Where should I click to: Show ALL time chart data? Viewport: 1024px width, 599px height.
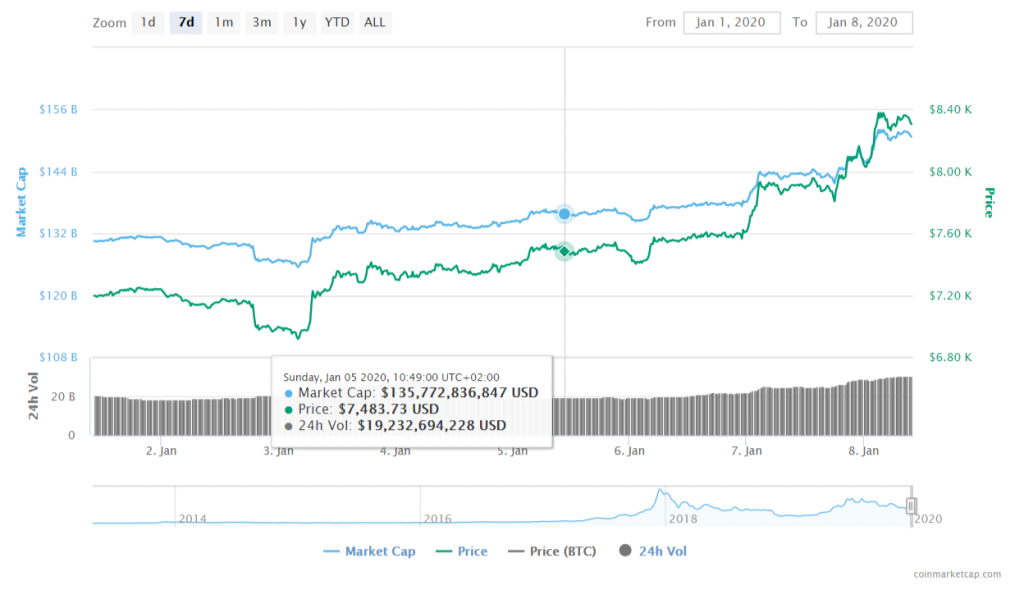pyautogui.click(x=375, y=22)
